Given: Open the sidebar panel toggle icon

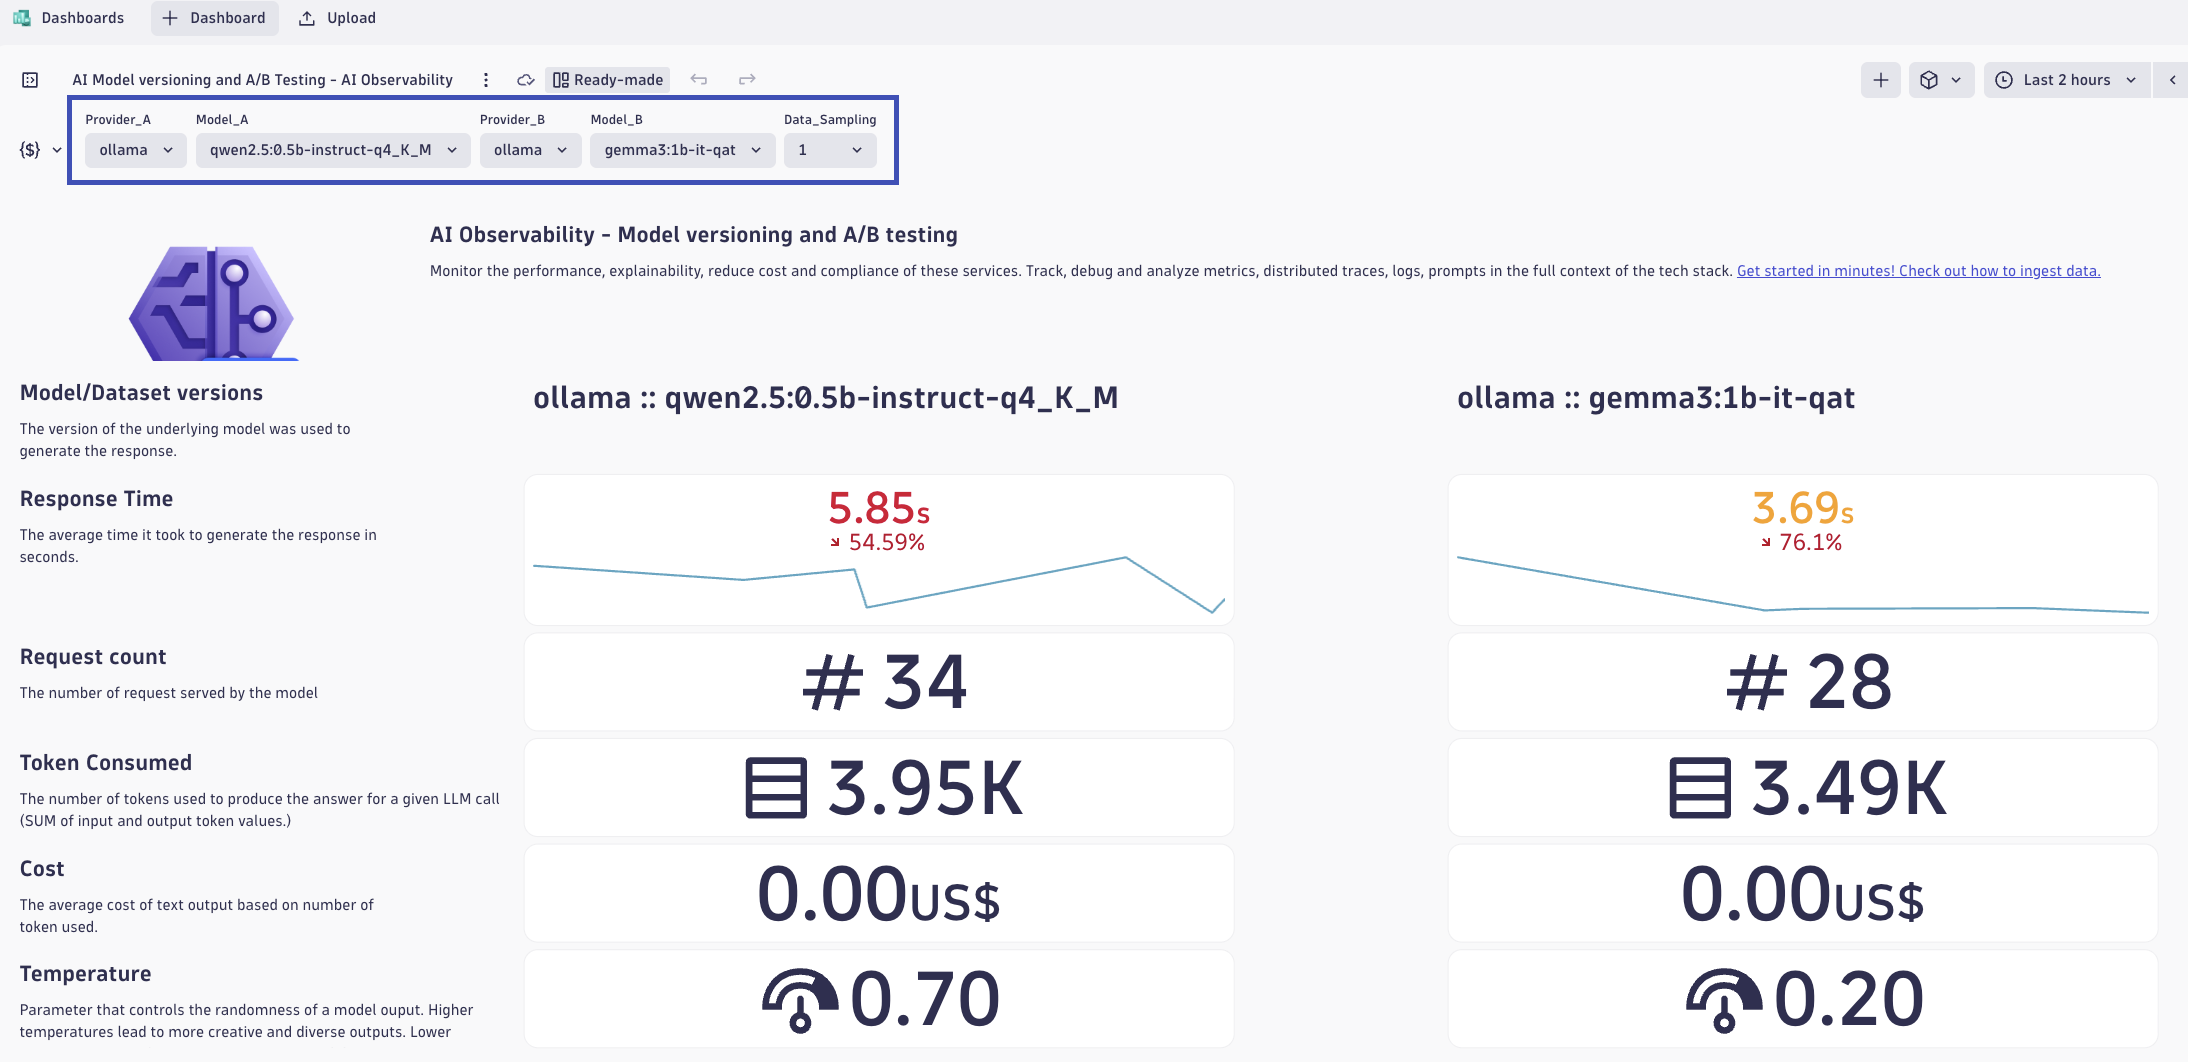Looking at the screenshot, I should pos(30,80).
